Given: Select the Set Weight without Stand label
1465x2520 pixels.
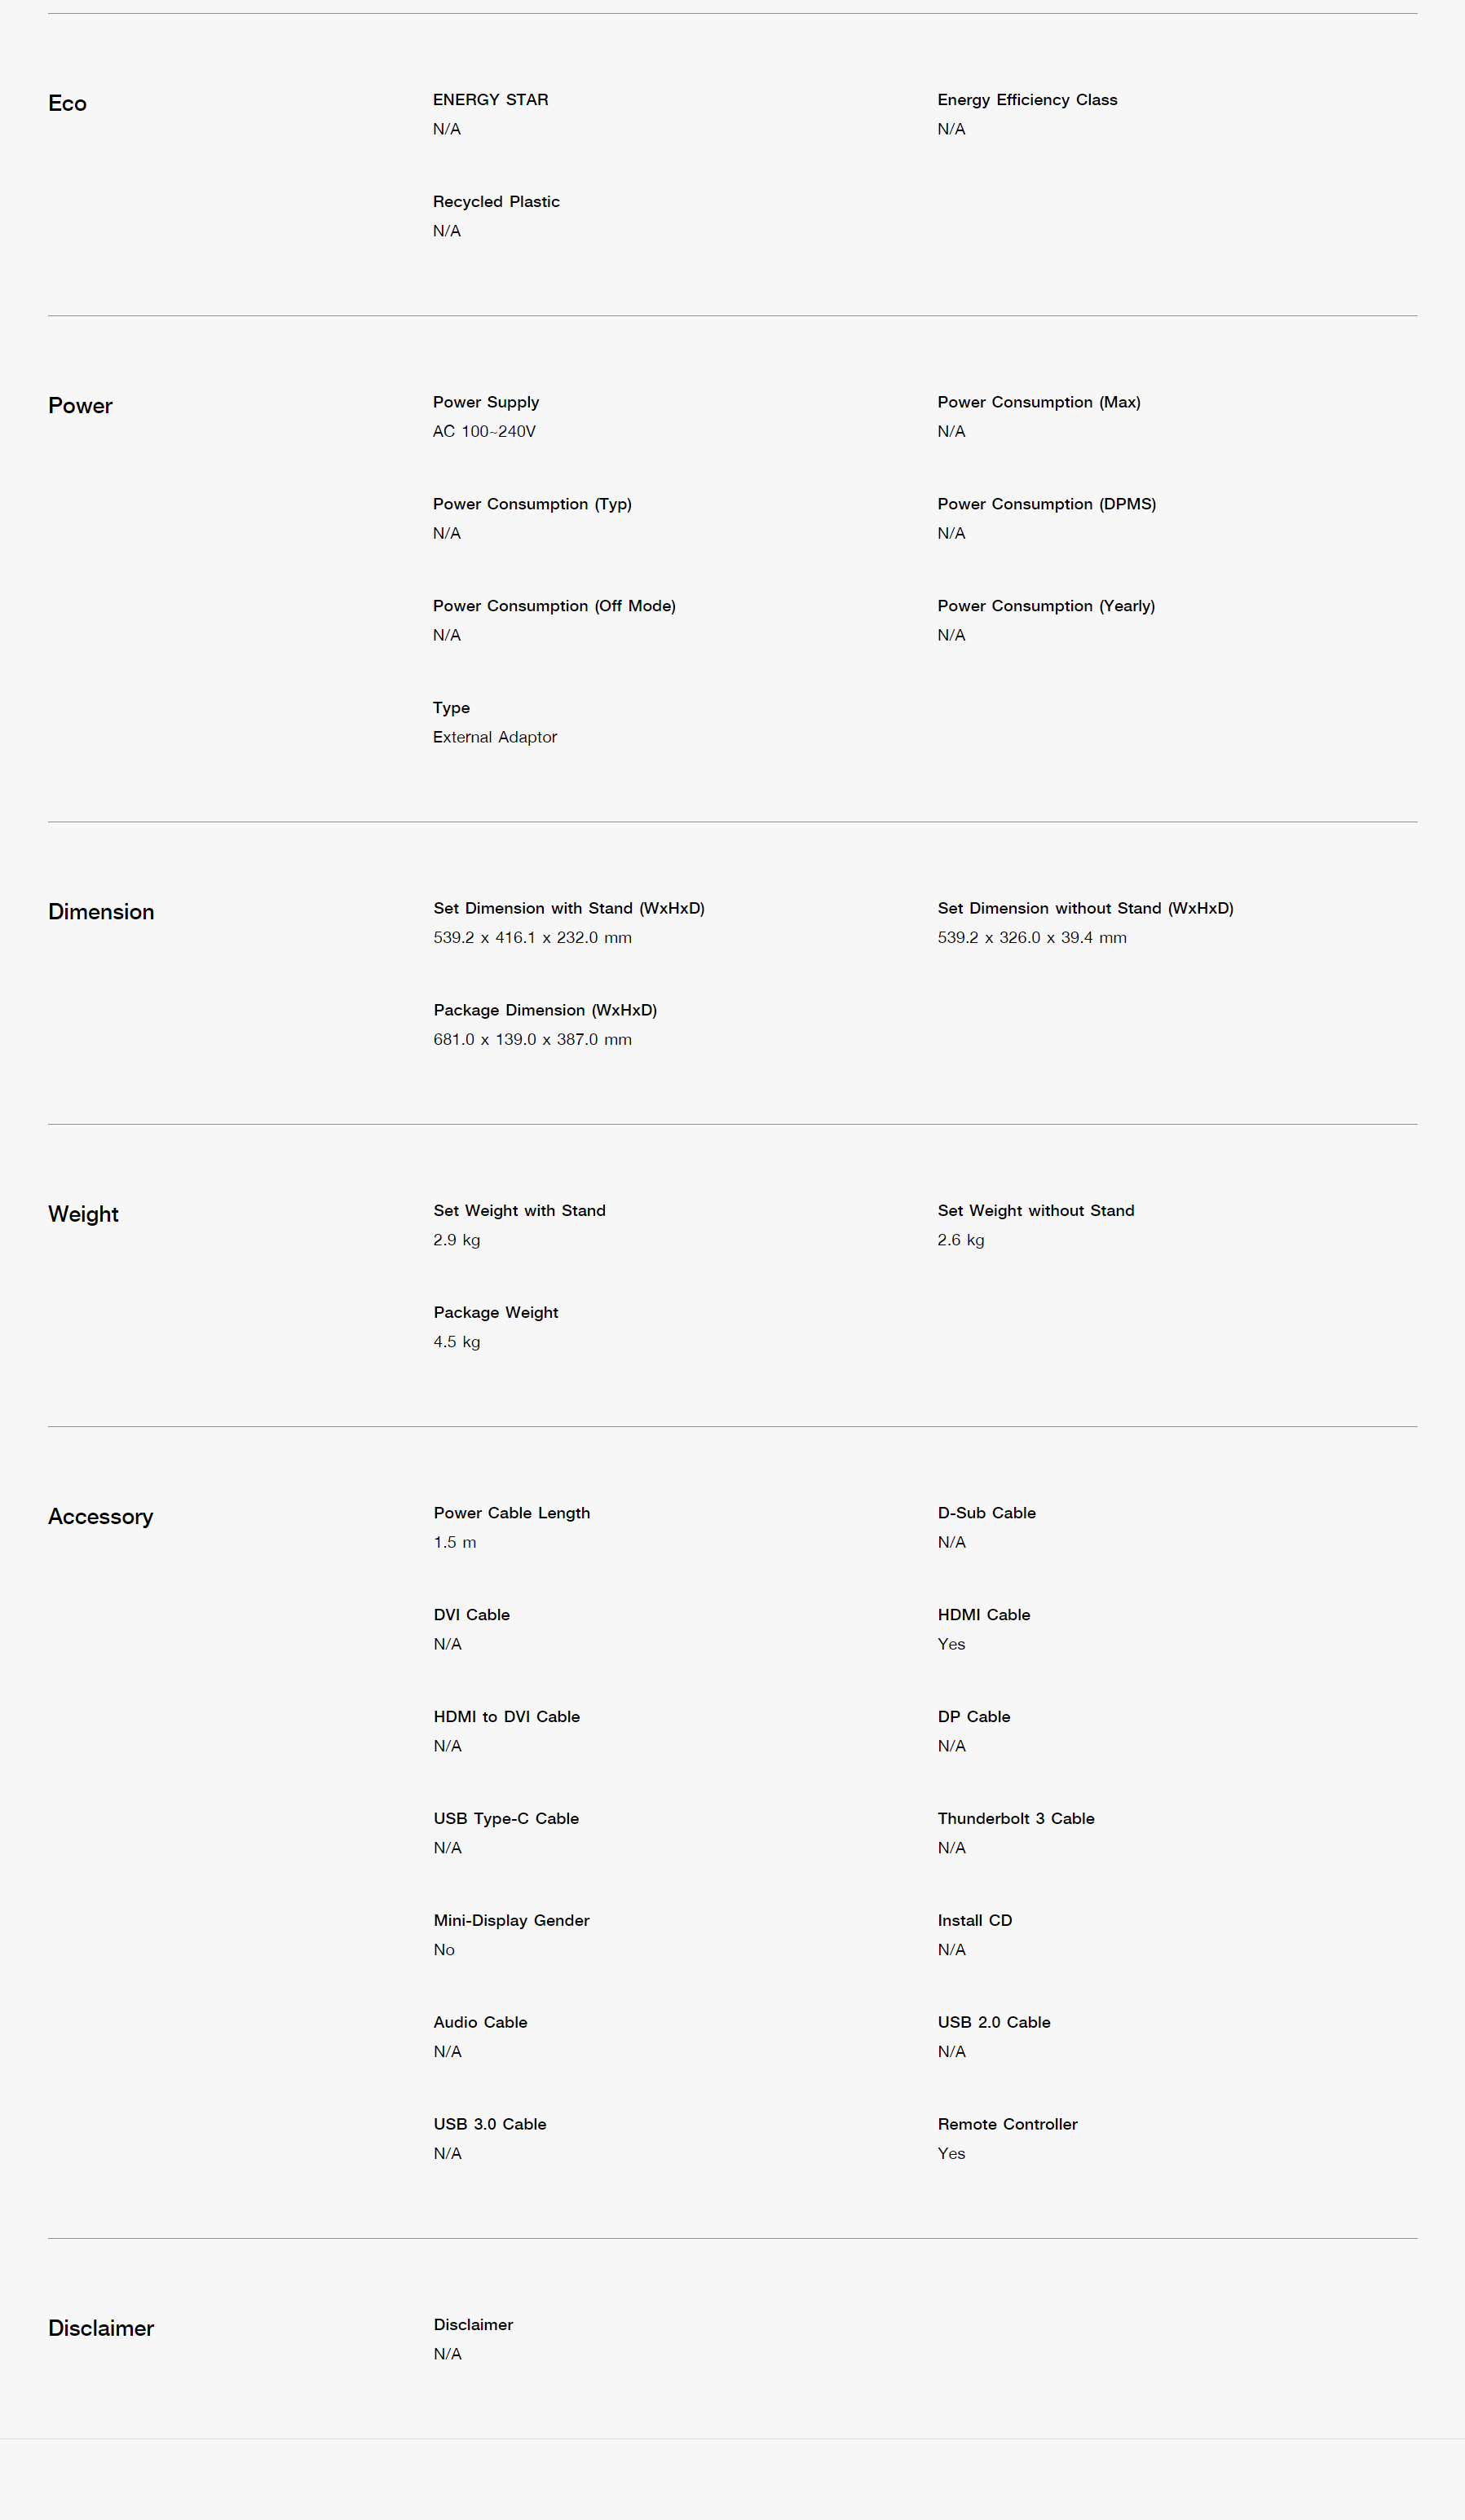Looking at the screenshot, I should pos(1035,1211).
